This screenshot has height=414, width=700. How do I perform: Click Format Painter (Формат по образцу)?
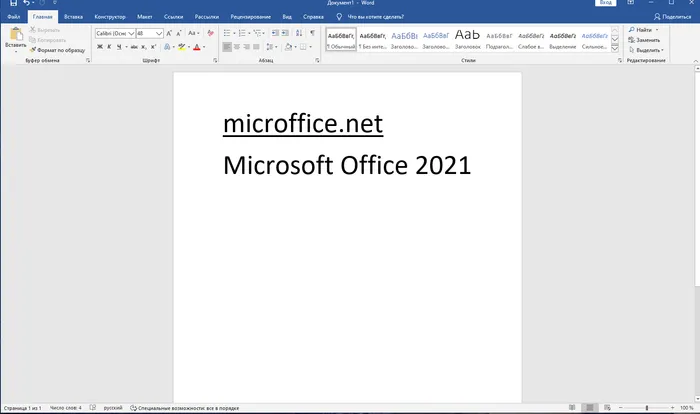pyautogui.click(x=57, y=50)
